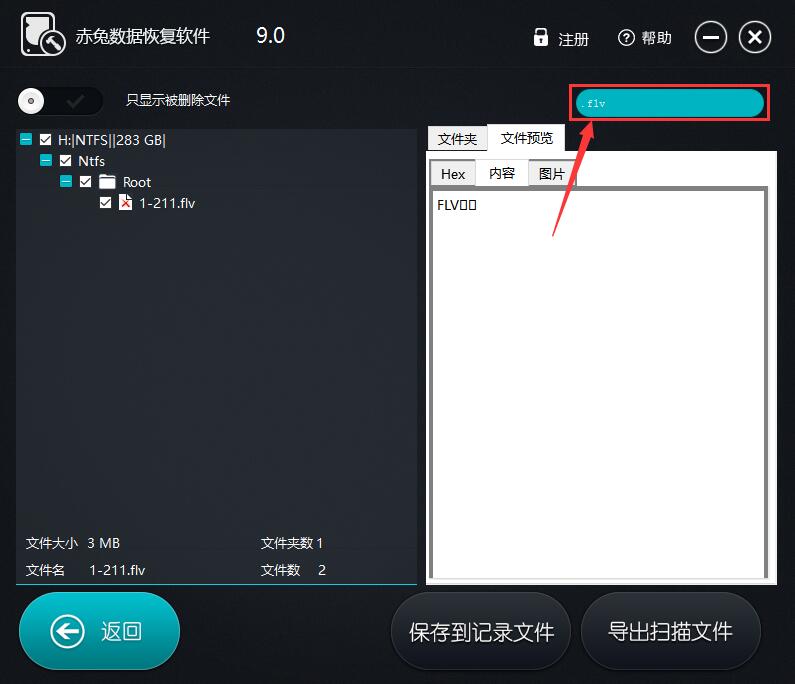Click the back arrow circle icon
This screenshot has height=684, width=795.
(x=67, y=631)
